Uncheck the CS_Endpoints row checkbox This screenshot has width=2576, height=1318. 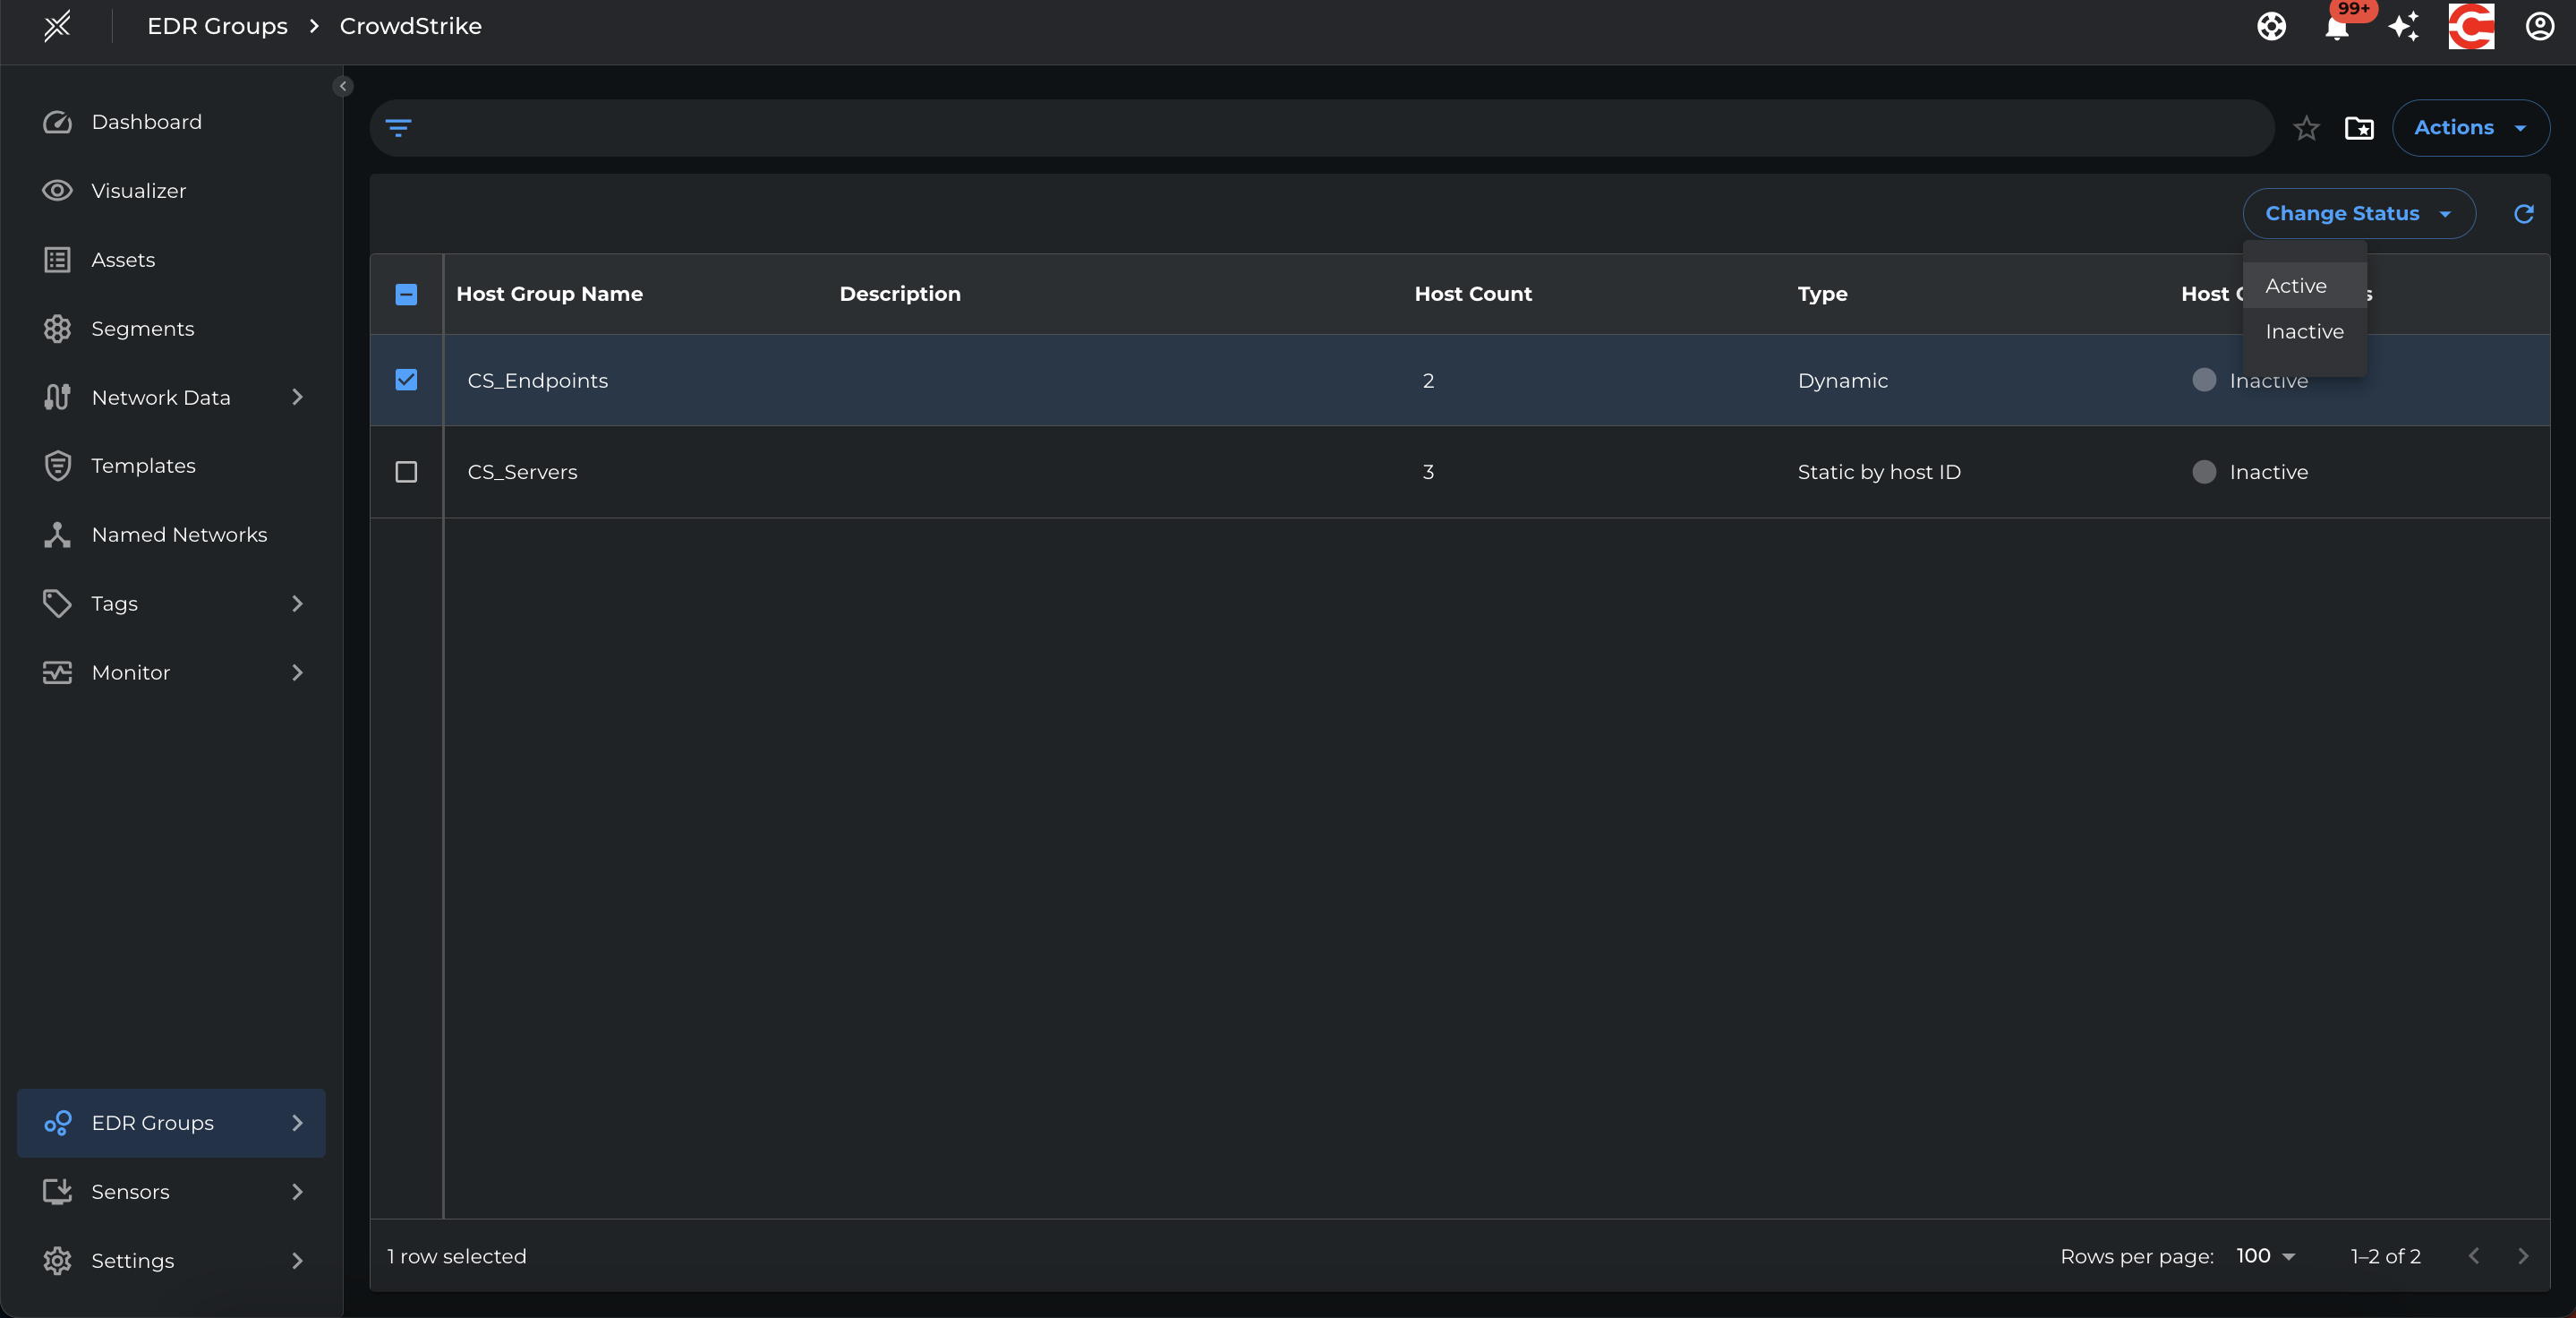(x=406, y=380)
